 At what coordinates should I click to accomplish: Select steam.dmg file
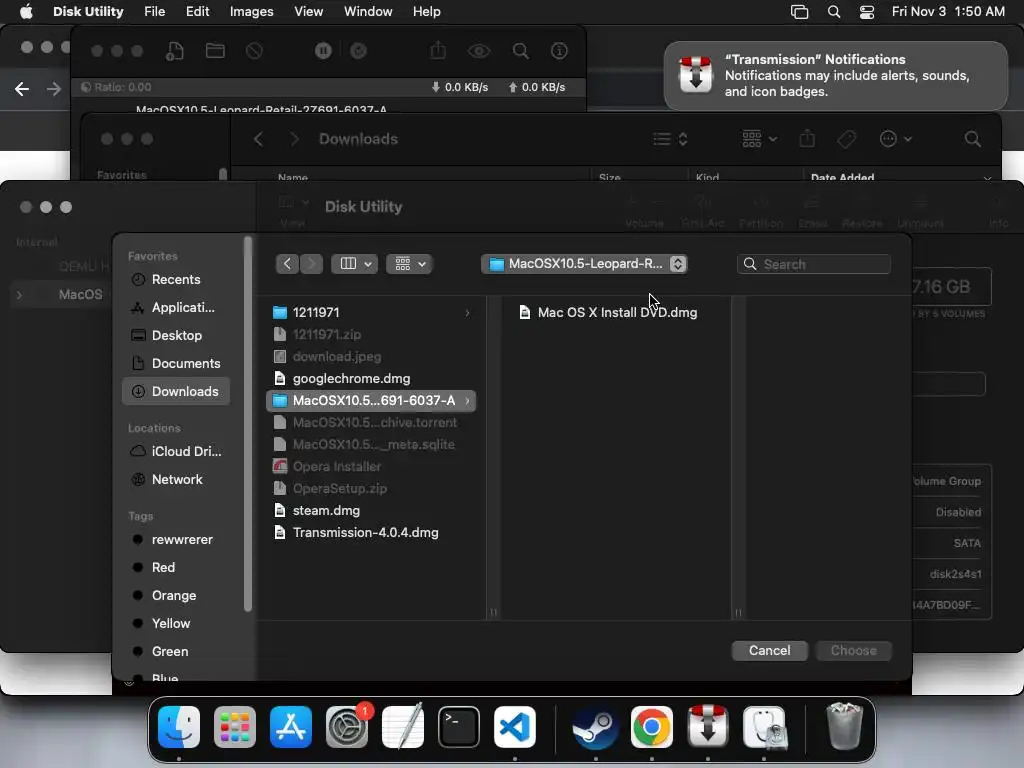[371, 511]
